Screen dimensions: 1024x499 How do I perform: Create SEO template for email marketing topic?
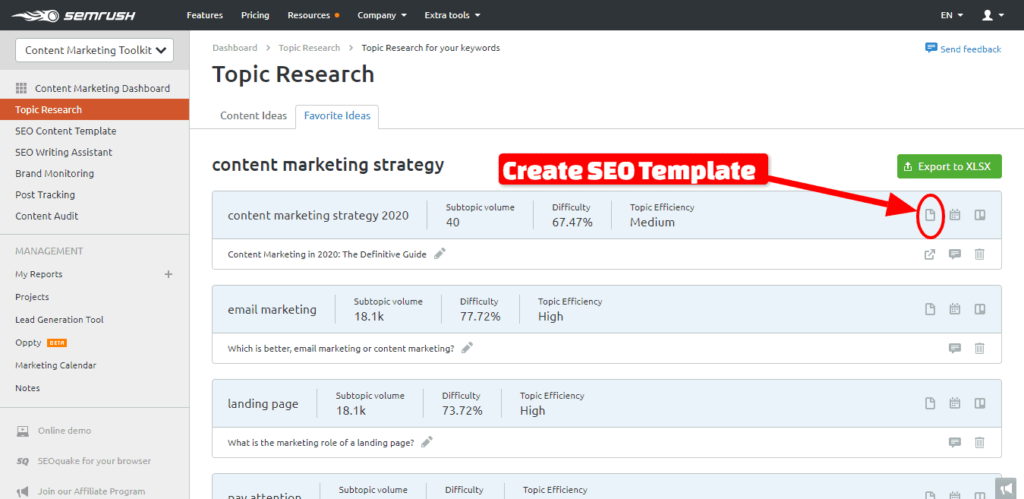pyautogui.click(x=930, y=309)
